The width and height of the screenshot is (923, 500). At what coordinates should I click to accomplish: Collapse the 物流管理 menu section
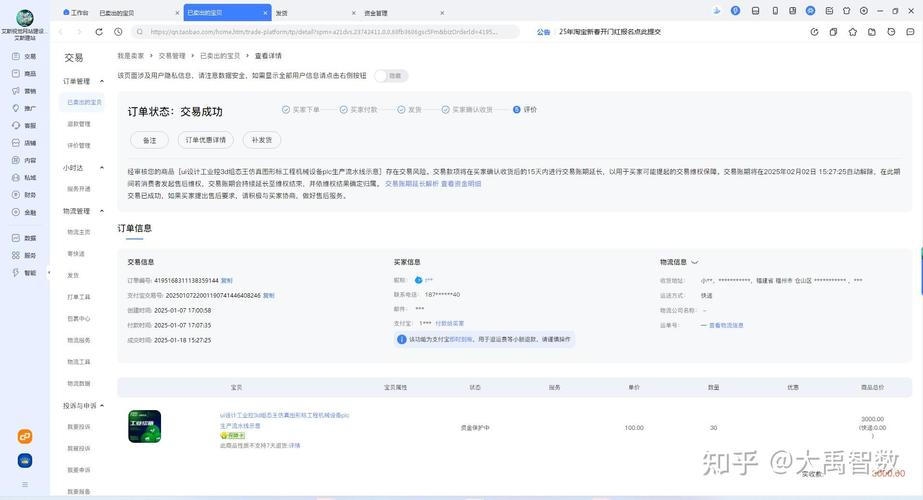[x=102, y=211]
